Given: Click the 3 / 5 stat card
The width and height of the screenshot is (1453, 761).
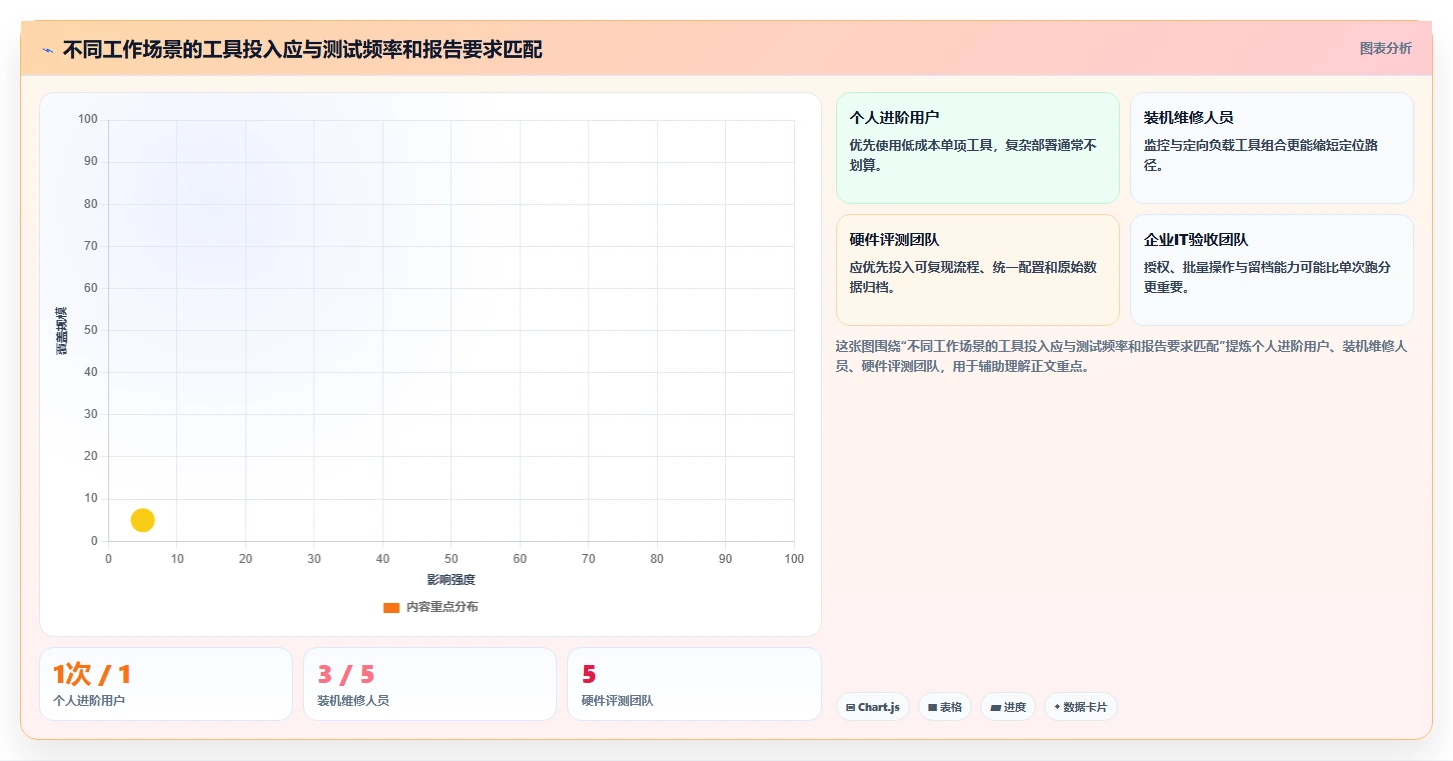Looking at the screenshot, I should (x=430, y=684).
